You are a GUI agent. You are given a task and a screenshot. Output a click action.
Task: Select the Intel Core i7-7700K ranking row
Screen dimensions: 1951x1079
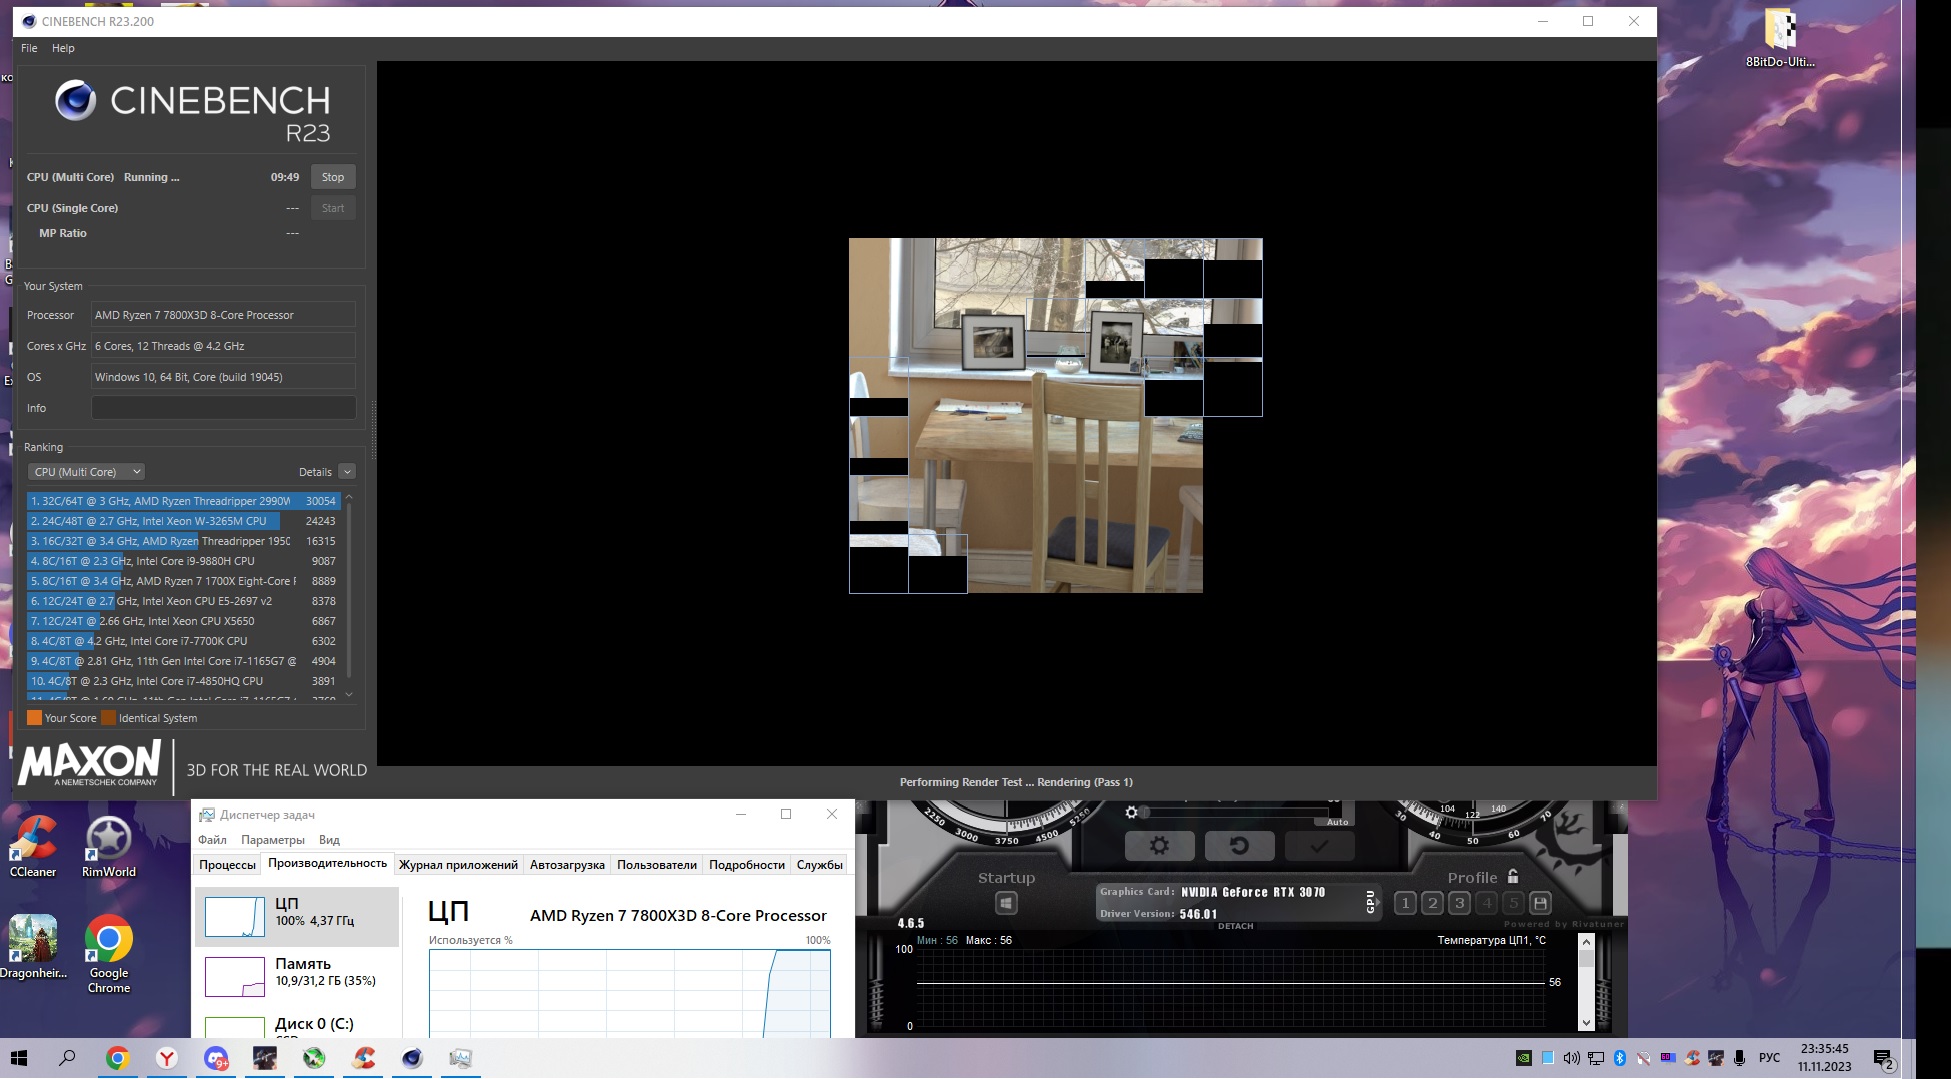(x=183, y=641)
